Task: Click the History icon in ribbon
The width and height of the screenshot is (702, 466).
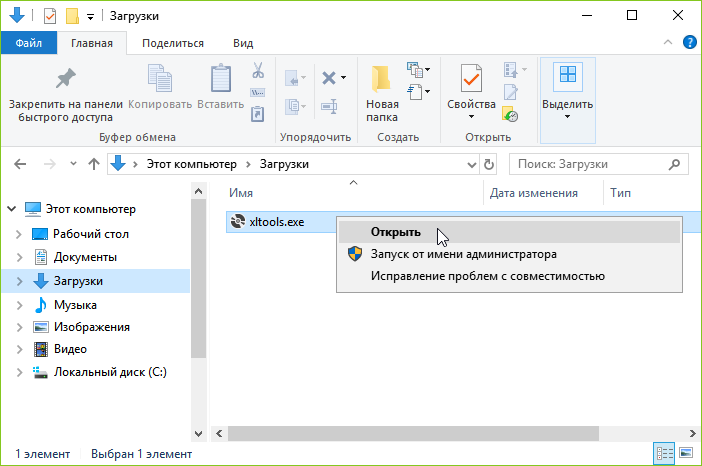Action: [510, 114]
